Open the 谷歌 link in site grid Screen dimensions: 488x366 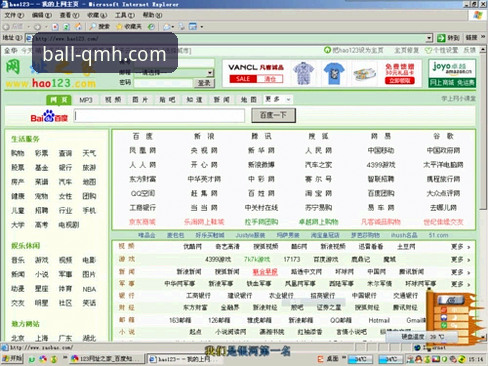coord(443,136)
